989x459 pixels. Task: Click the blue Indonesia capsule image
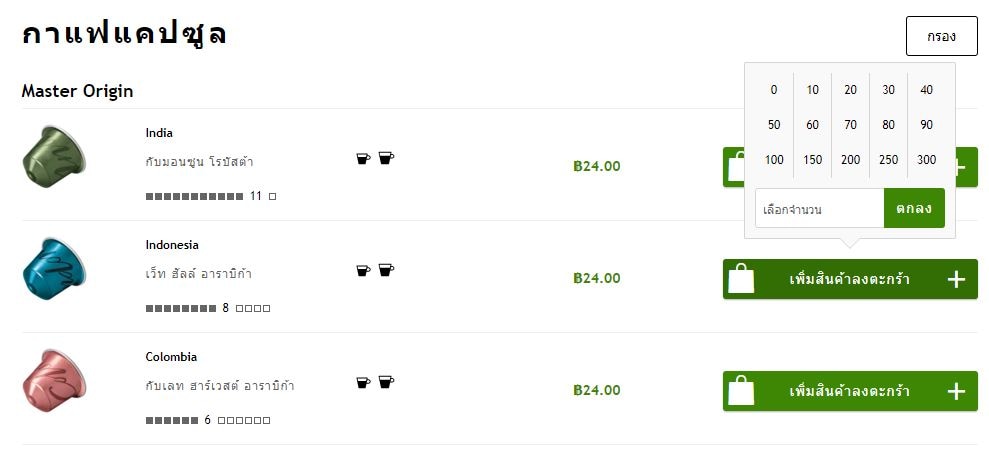[x=55, y=268]
